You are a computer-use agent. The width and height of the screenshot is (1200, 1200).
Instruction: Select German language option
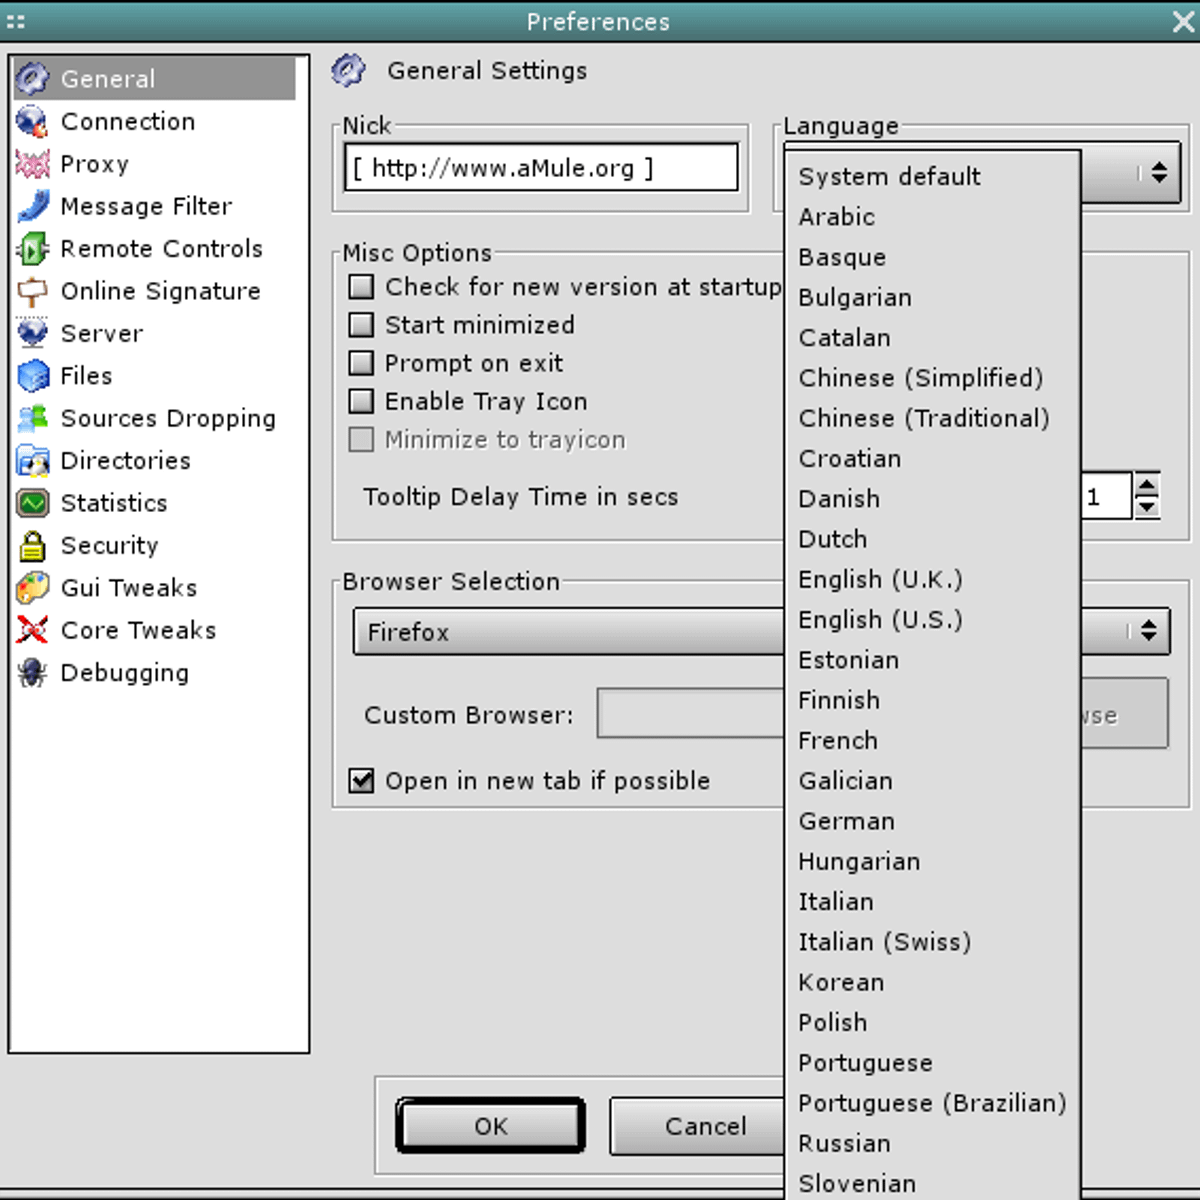click(932, 821)
